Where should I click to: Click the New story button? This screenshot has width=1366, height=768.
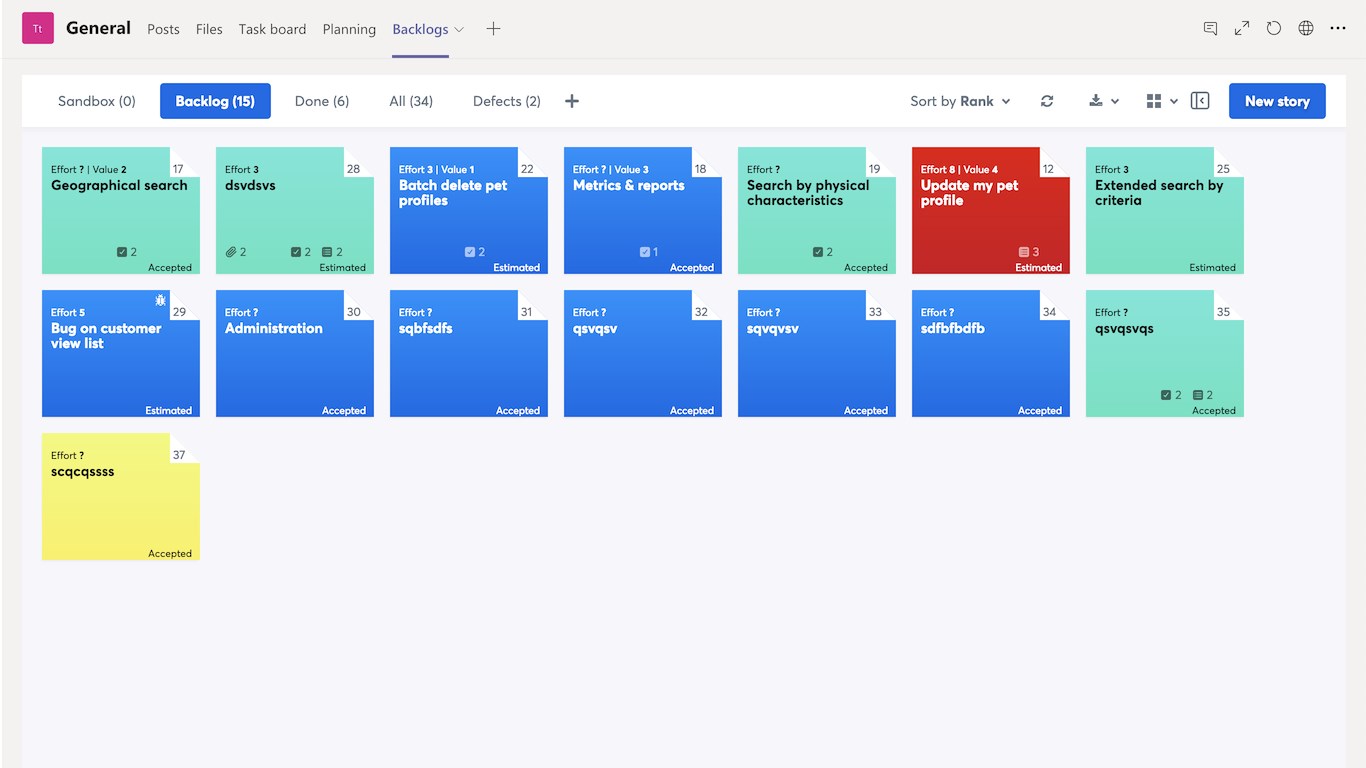(1277, 101)
